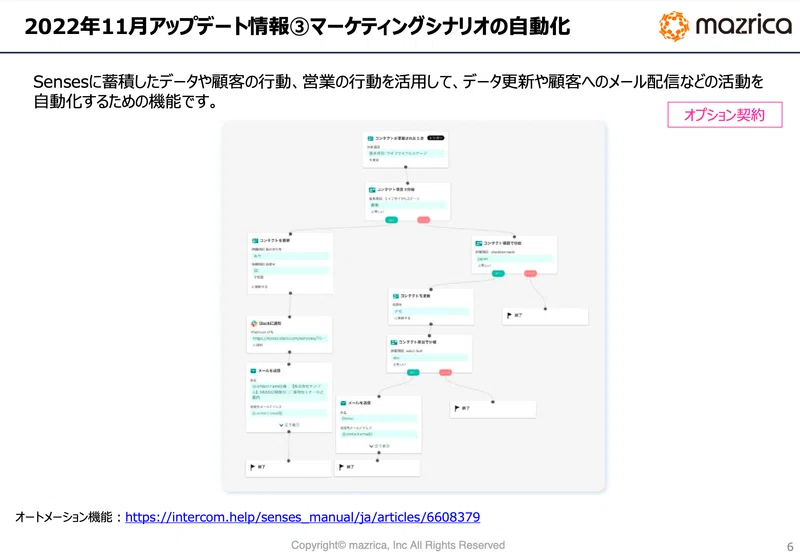Viewport: 800px width, 554px height.
Task: Click the pink オプション契約 badge
Action: (x=724, y=115)
